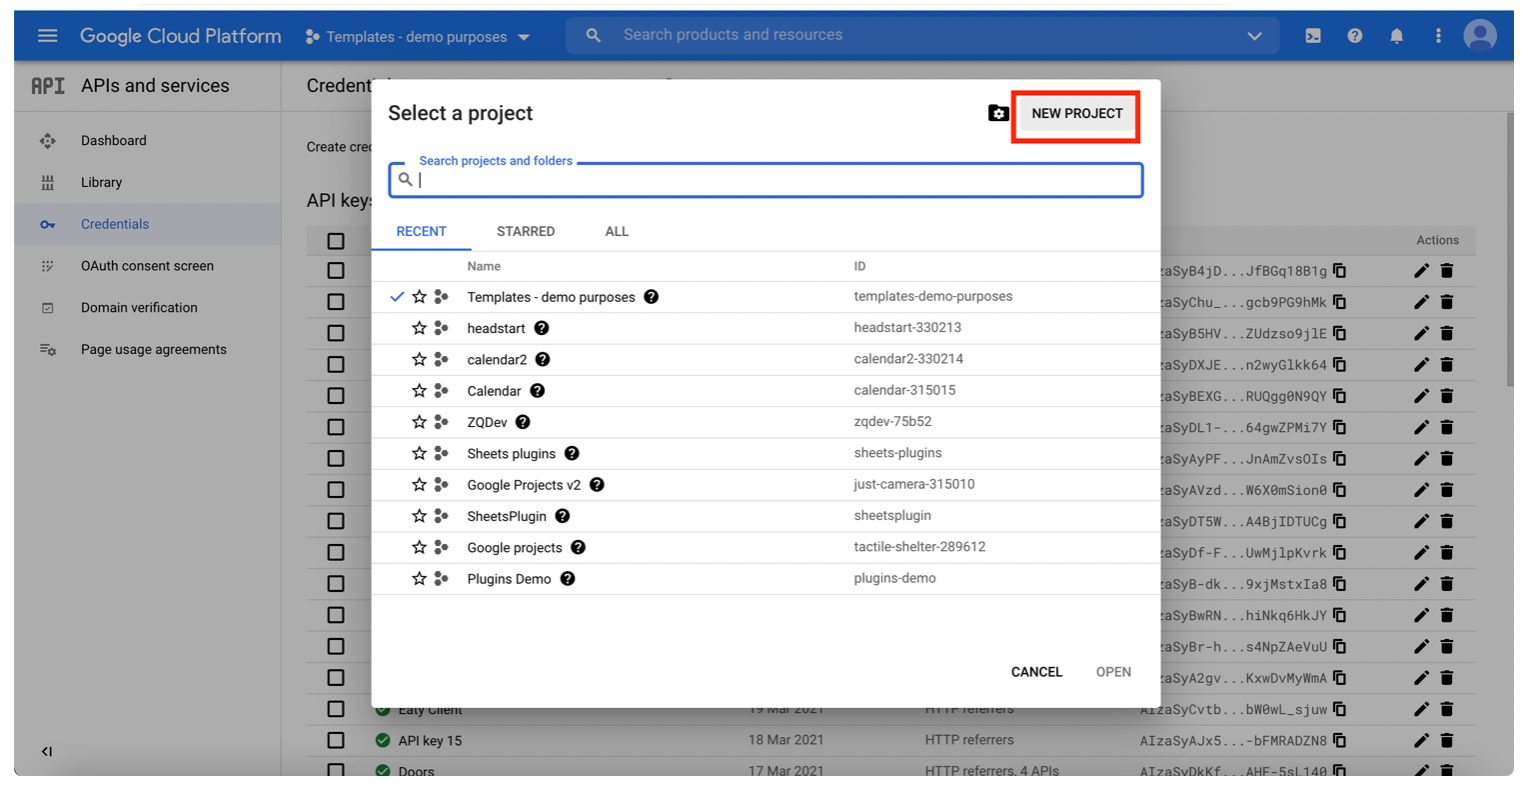Go to OAuth consent screen

(x=148, y=266)
